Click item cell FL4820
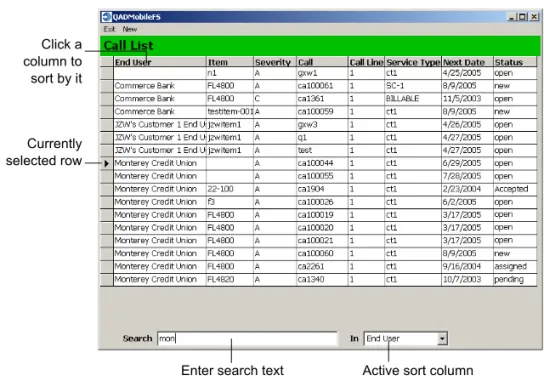Viewport: 544px width, 381px height. [x=230, y=280]
